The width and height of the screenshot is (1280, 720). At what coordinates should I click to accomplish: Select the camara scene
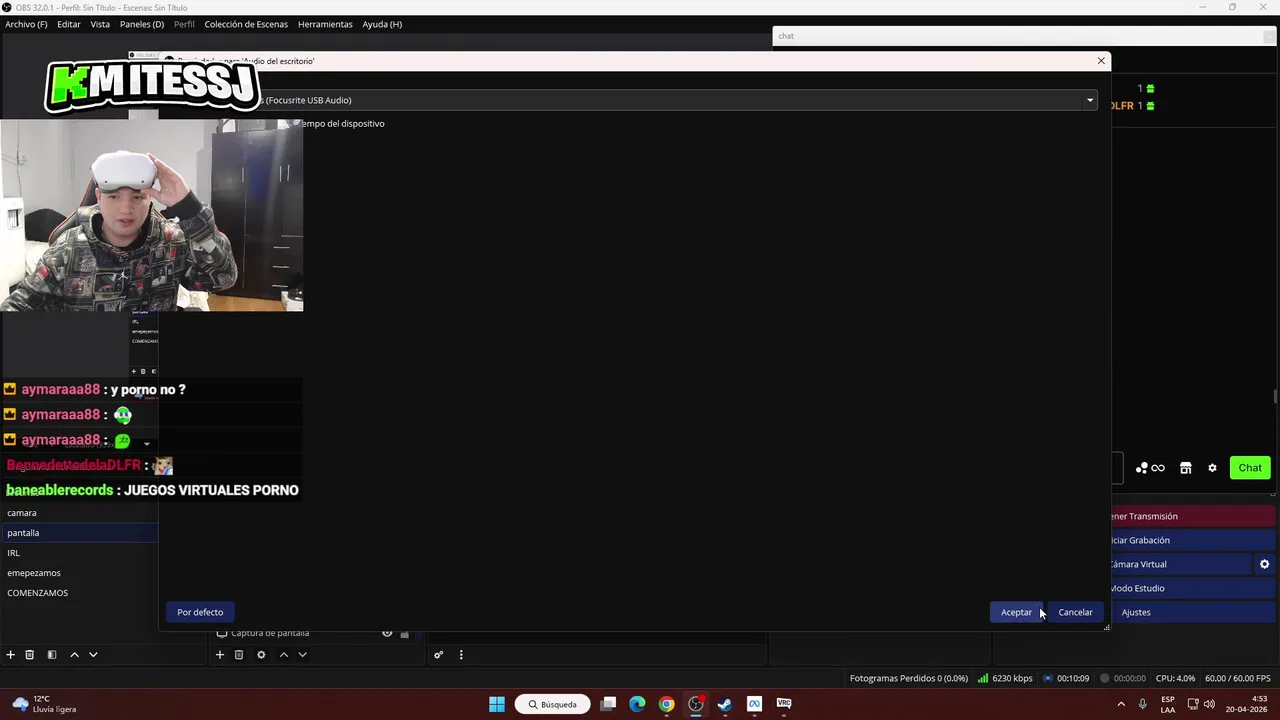(x=79, y=513)
